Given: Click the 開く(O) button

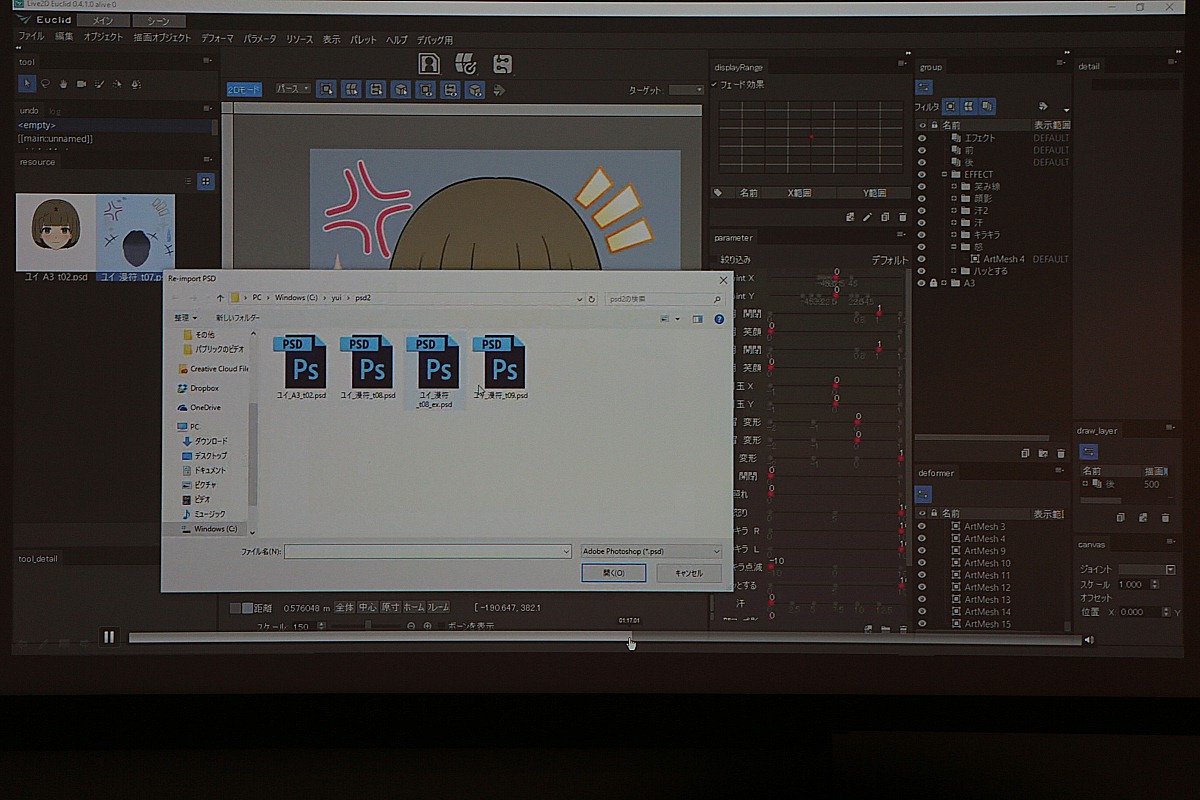Looking at the screenshot, I should pos(613,573).
